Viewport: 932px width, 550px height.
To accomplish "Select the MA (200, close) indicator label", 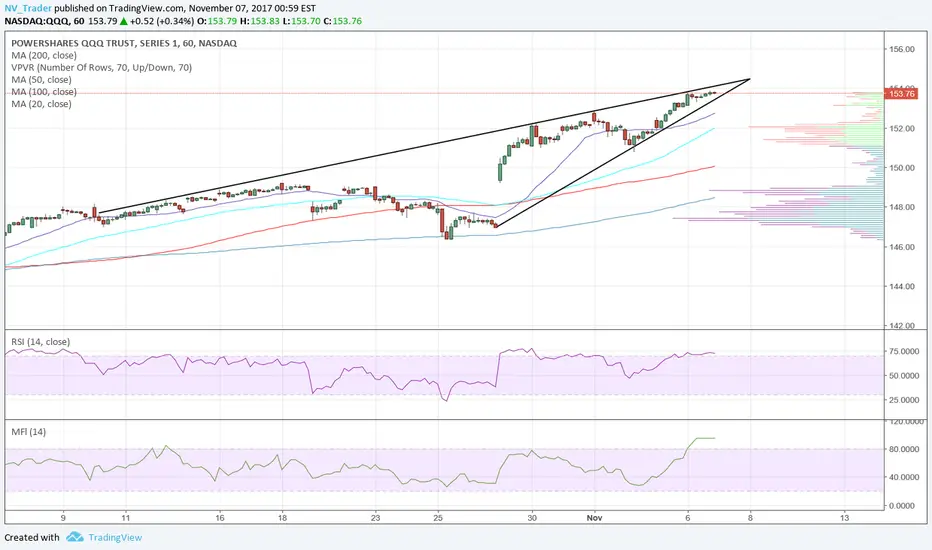I will click(44, 55).
